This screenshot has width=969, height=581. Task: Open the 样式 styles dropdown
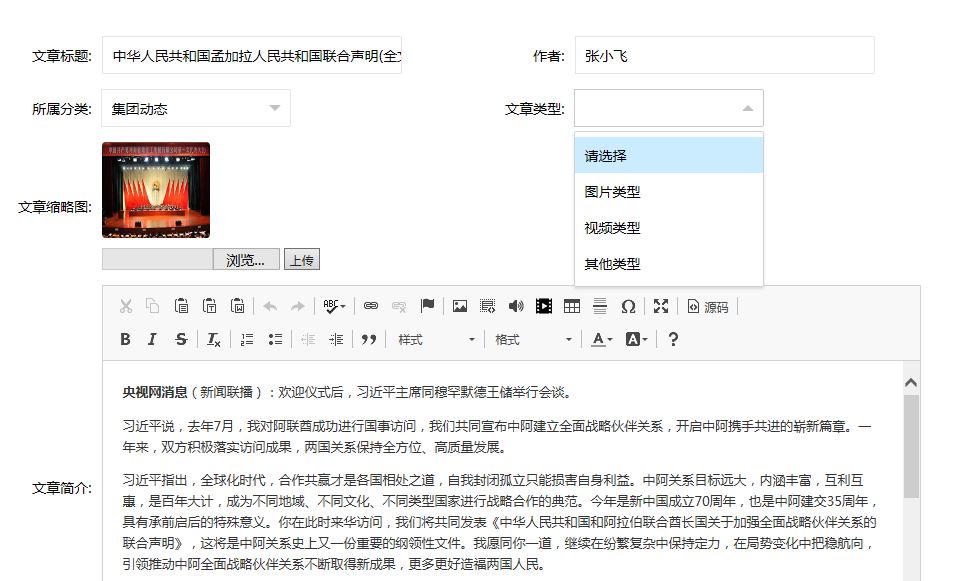436,340
